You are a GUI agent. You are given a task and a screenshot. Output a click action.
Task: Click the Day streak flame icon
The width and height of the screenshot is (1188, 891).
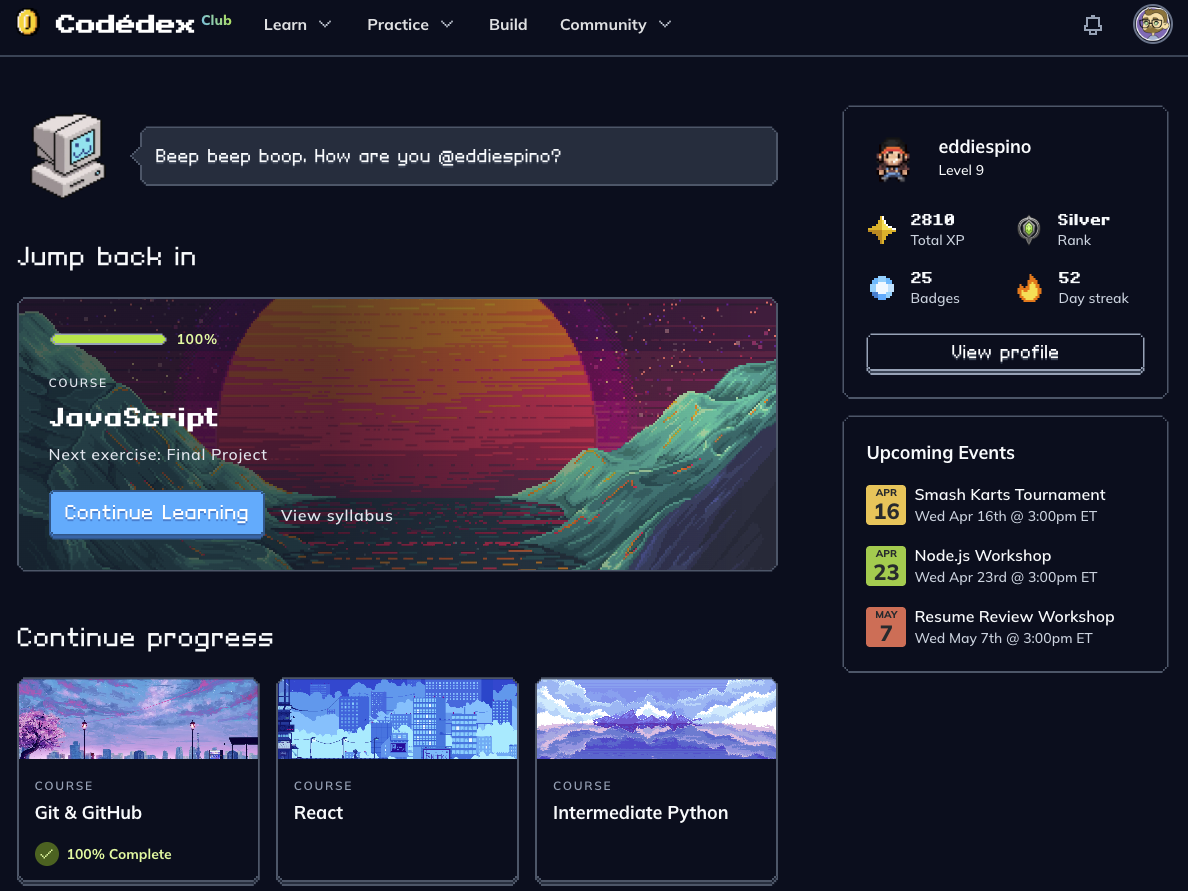[x=1029, y=288]
